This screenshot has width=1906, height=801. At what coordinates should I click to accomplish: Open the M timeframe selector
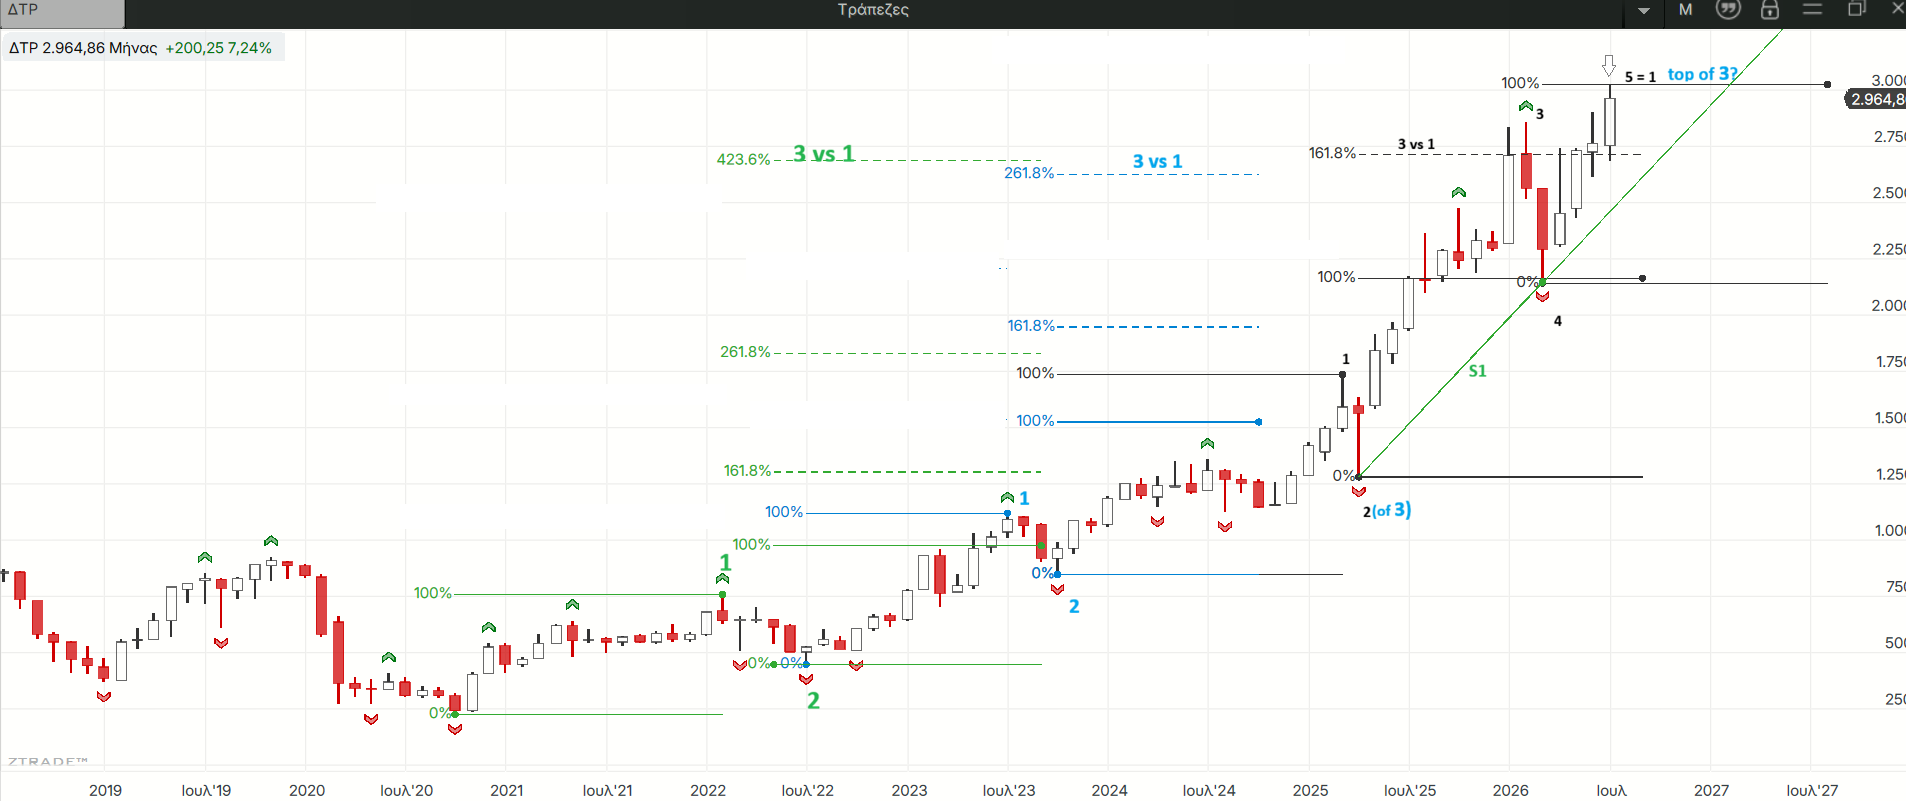(x=1686, y=10)
